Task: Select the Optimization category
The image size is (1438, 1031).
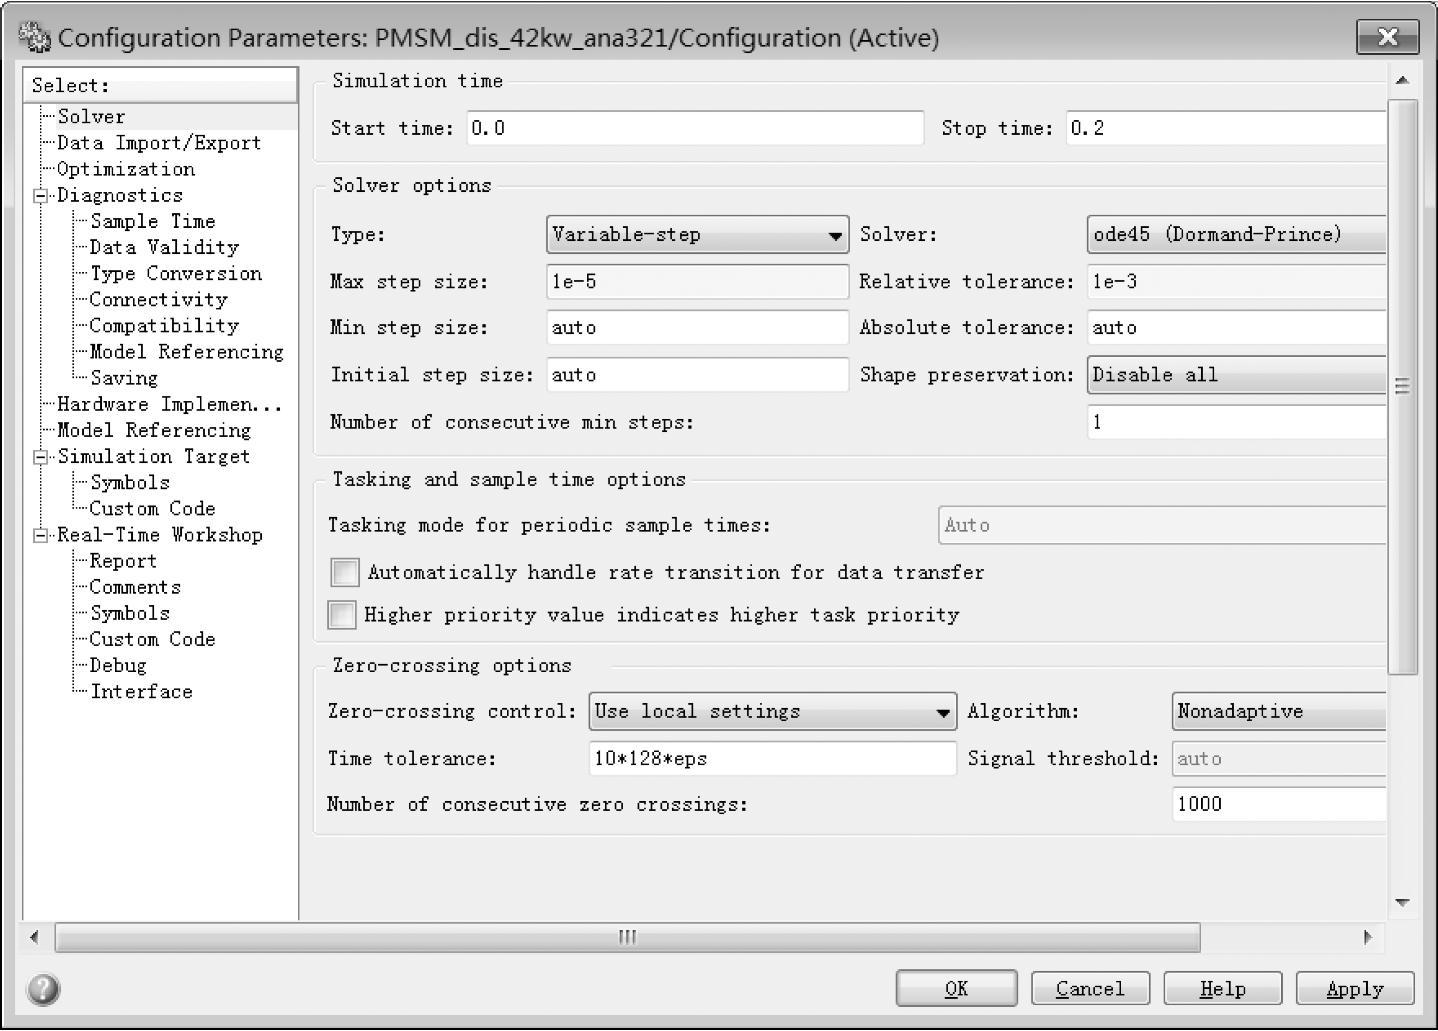Action: (125, 169)
